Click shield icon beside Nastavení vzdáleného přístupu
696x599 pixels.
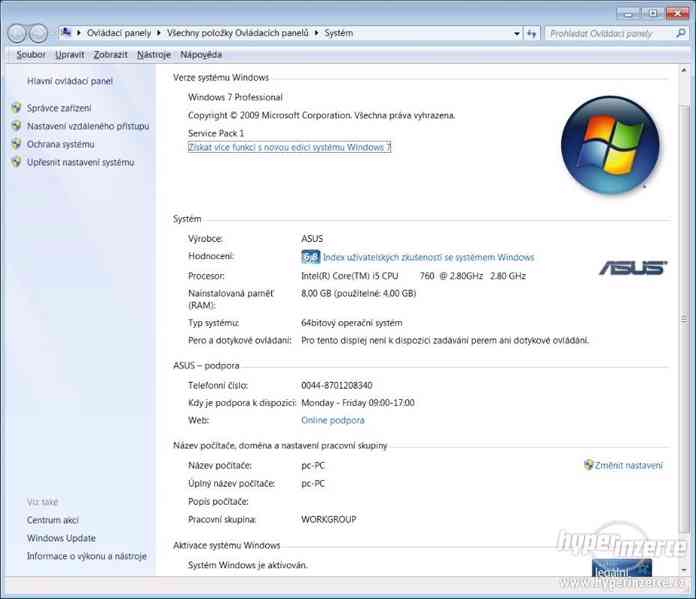[x=16, y=126]
